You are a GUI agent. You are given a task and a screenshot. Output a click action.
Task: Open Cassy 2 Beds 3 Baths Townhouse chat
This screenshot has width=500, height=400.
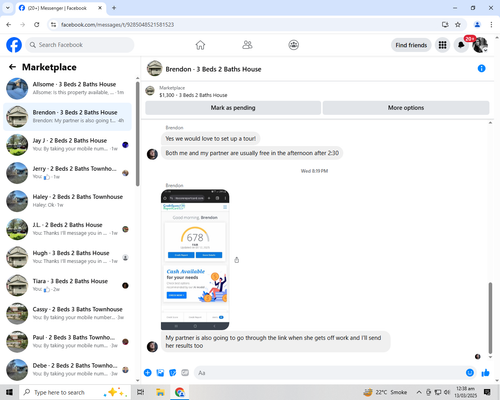(x=67, y=314)
